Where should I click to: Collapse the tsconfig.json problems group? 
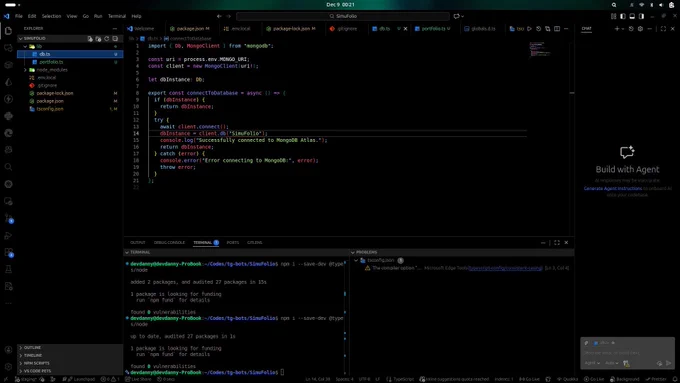pyautogui.click(x=356, y=260)
